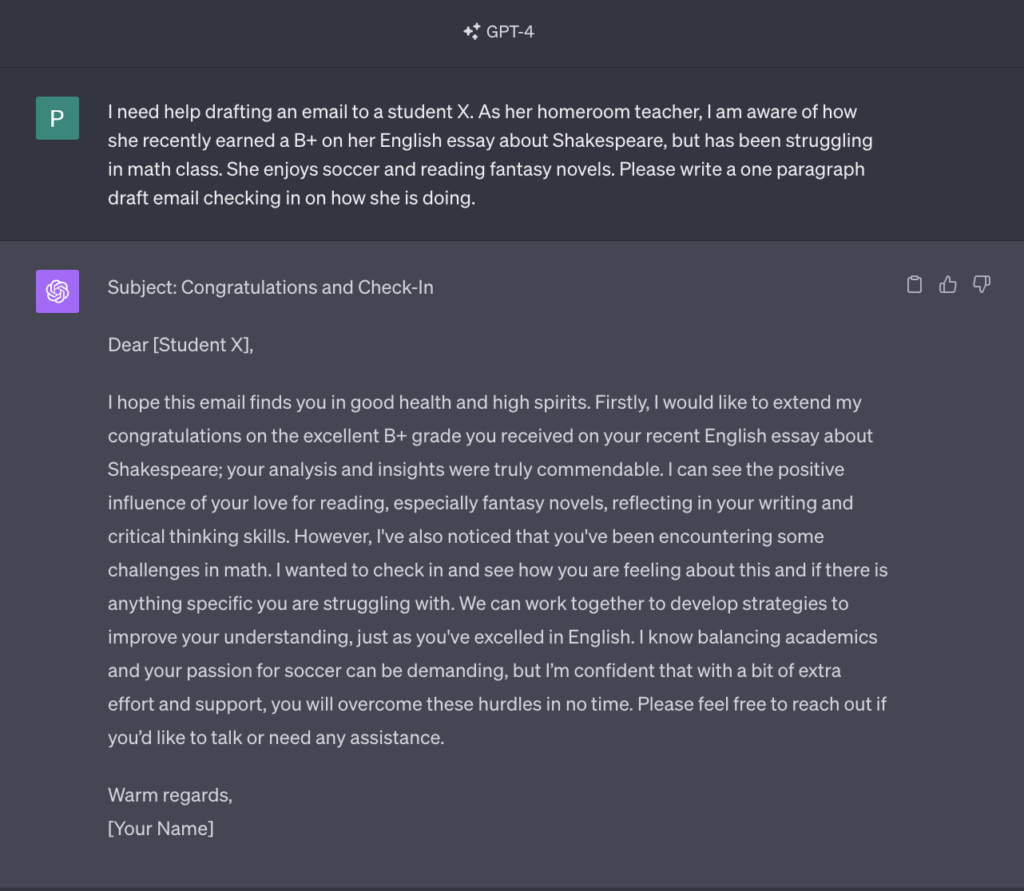Click the line starting 'improve your understanding'
The image size is (1024, 891).
pyautogui.click(x=492, y=637)
